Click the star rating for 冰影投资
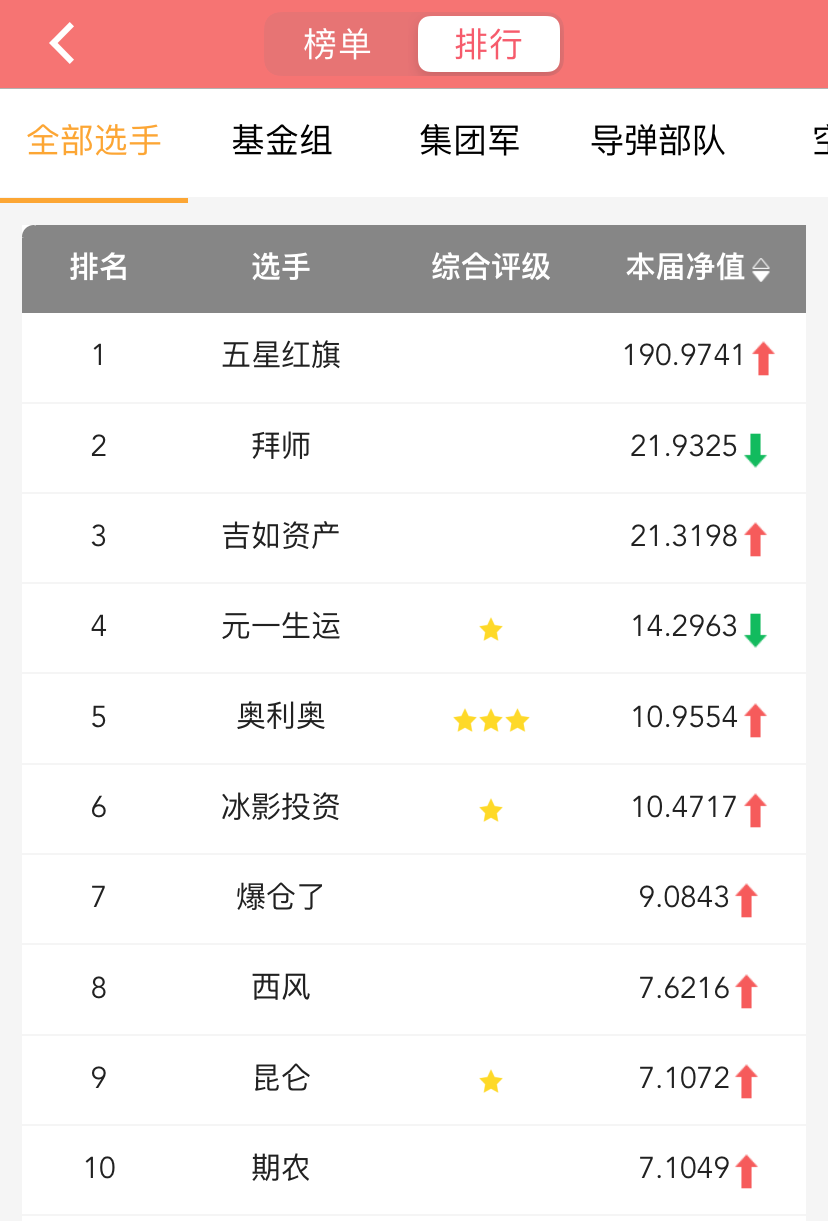828x1221 pixels. tap(490, 810)
